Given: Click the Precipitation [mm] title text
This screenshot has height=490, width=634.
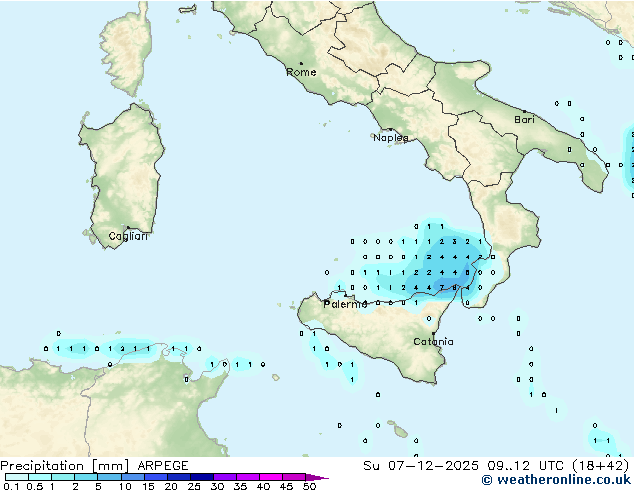Looking at the screenshot, I should [65, 466].
